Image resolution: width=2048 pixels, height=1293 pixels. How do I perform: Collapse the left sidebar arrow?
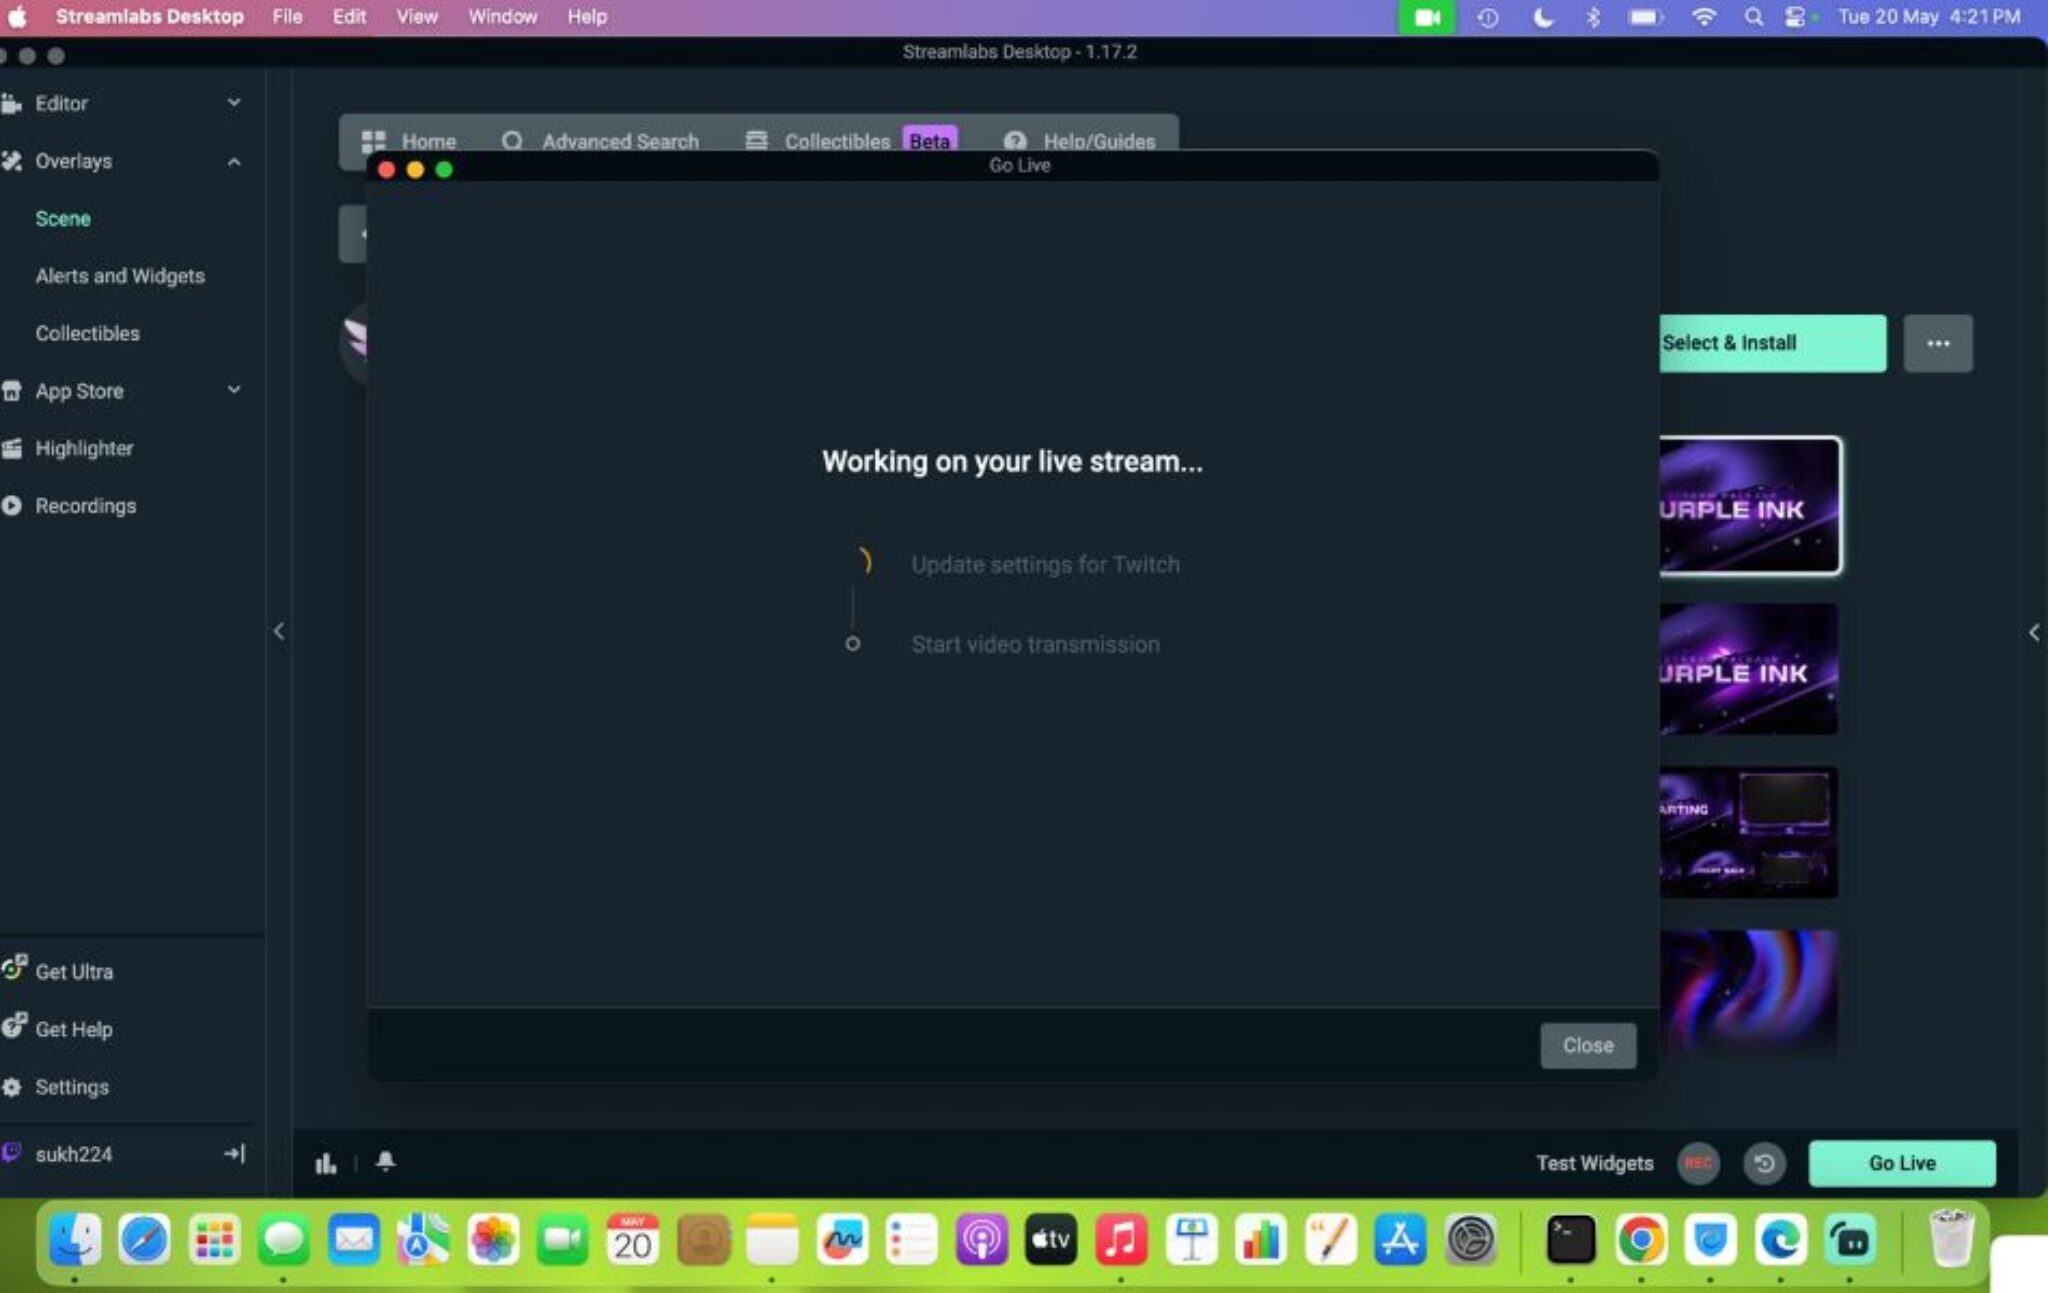279,631
